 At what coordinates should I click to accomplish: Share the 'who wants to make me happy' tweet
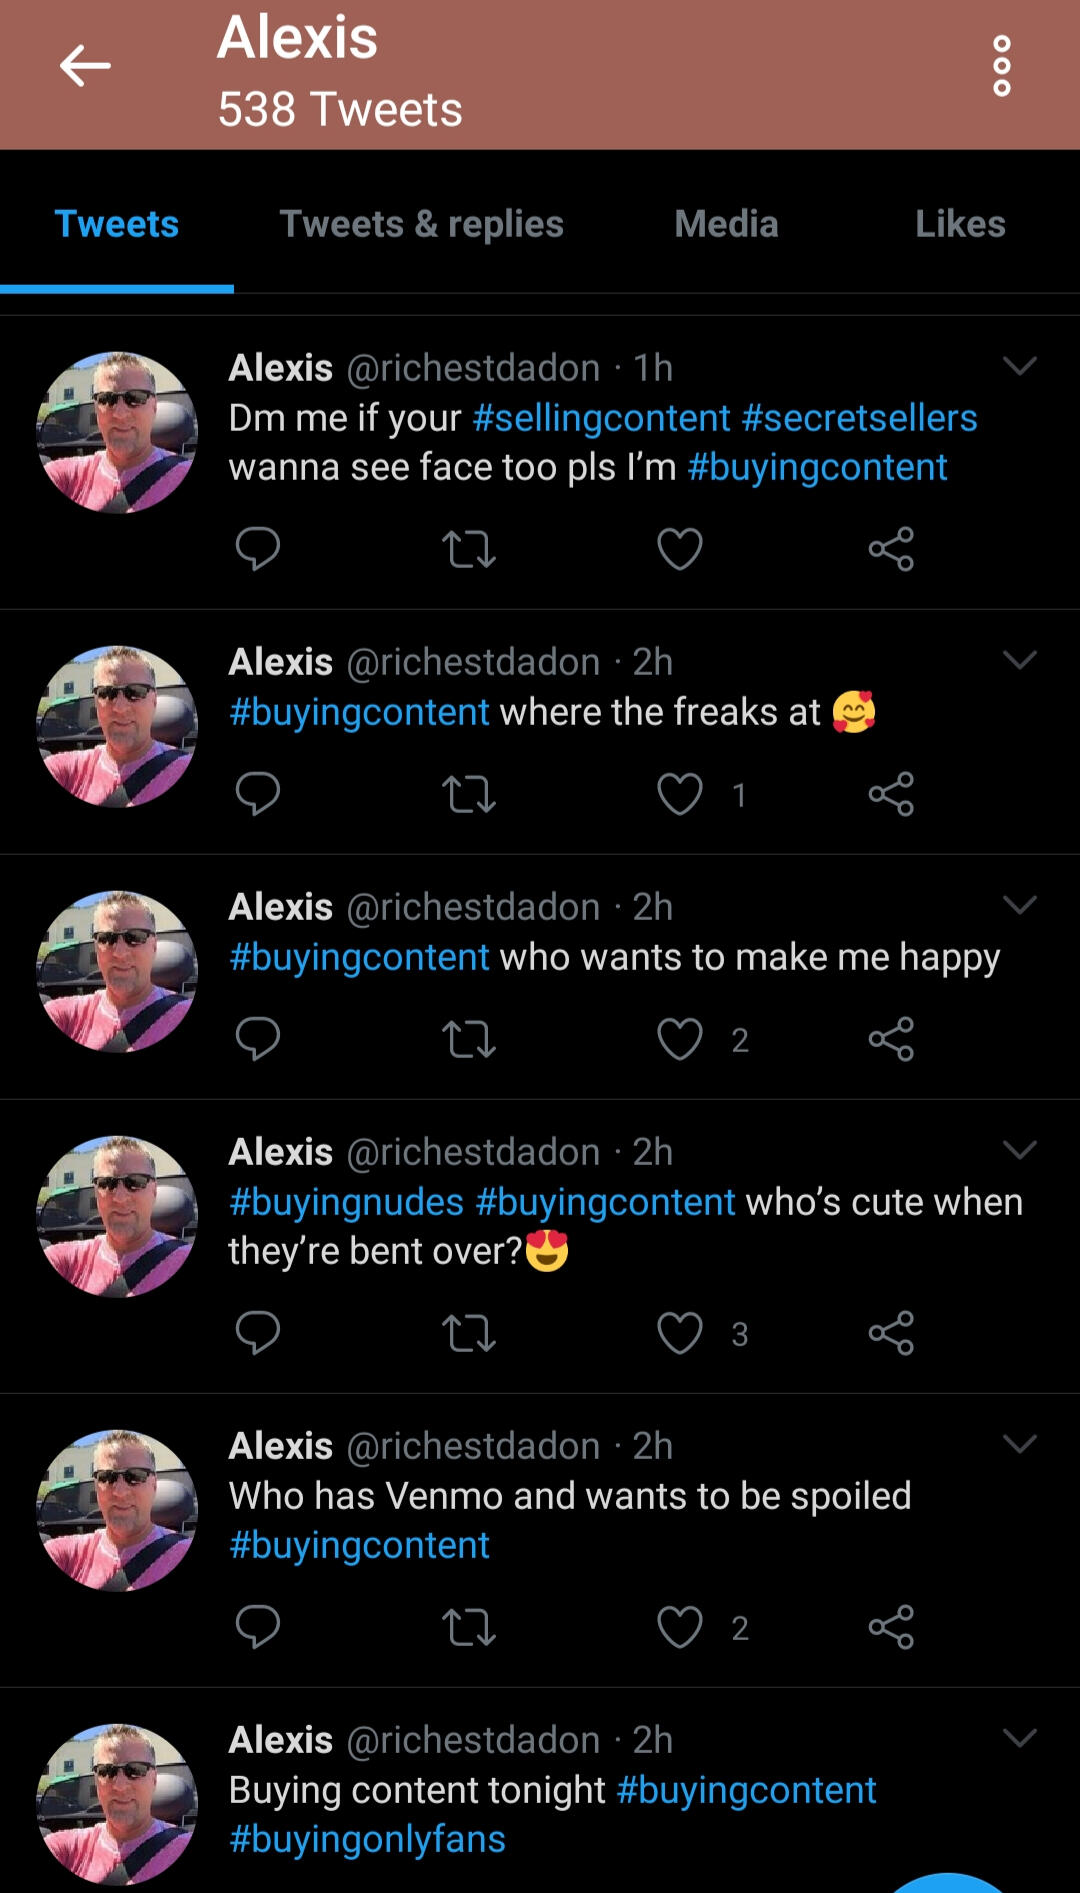coord(891,1039)
